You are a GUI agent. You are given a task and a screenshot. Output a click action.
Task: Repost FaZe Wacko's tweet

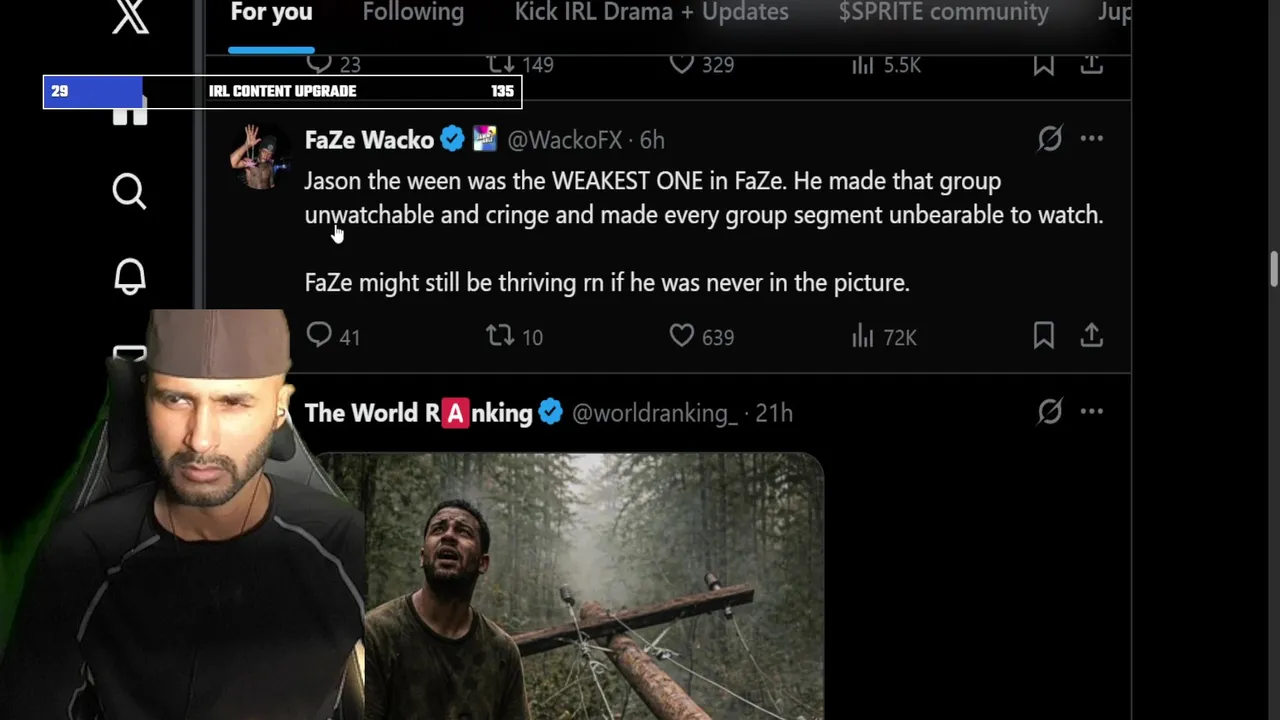click(x=514, y=336)
